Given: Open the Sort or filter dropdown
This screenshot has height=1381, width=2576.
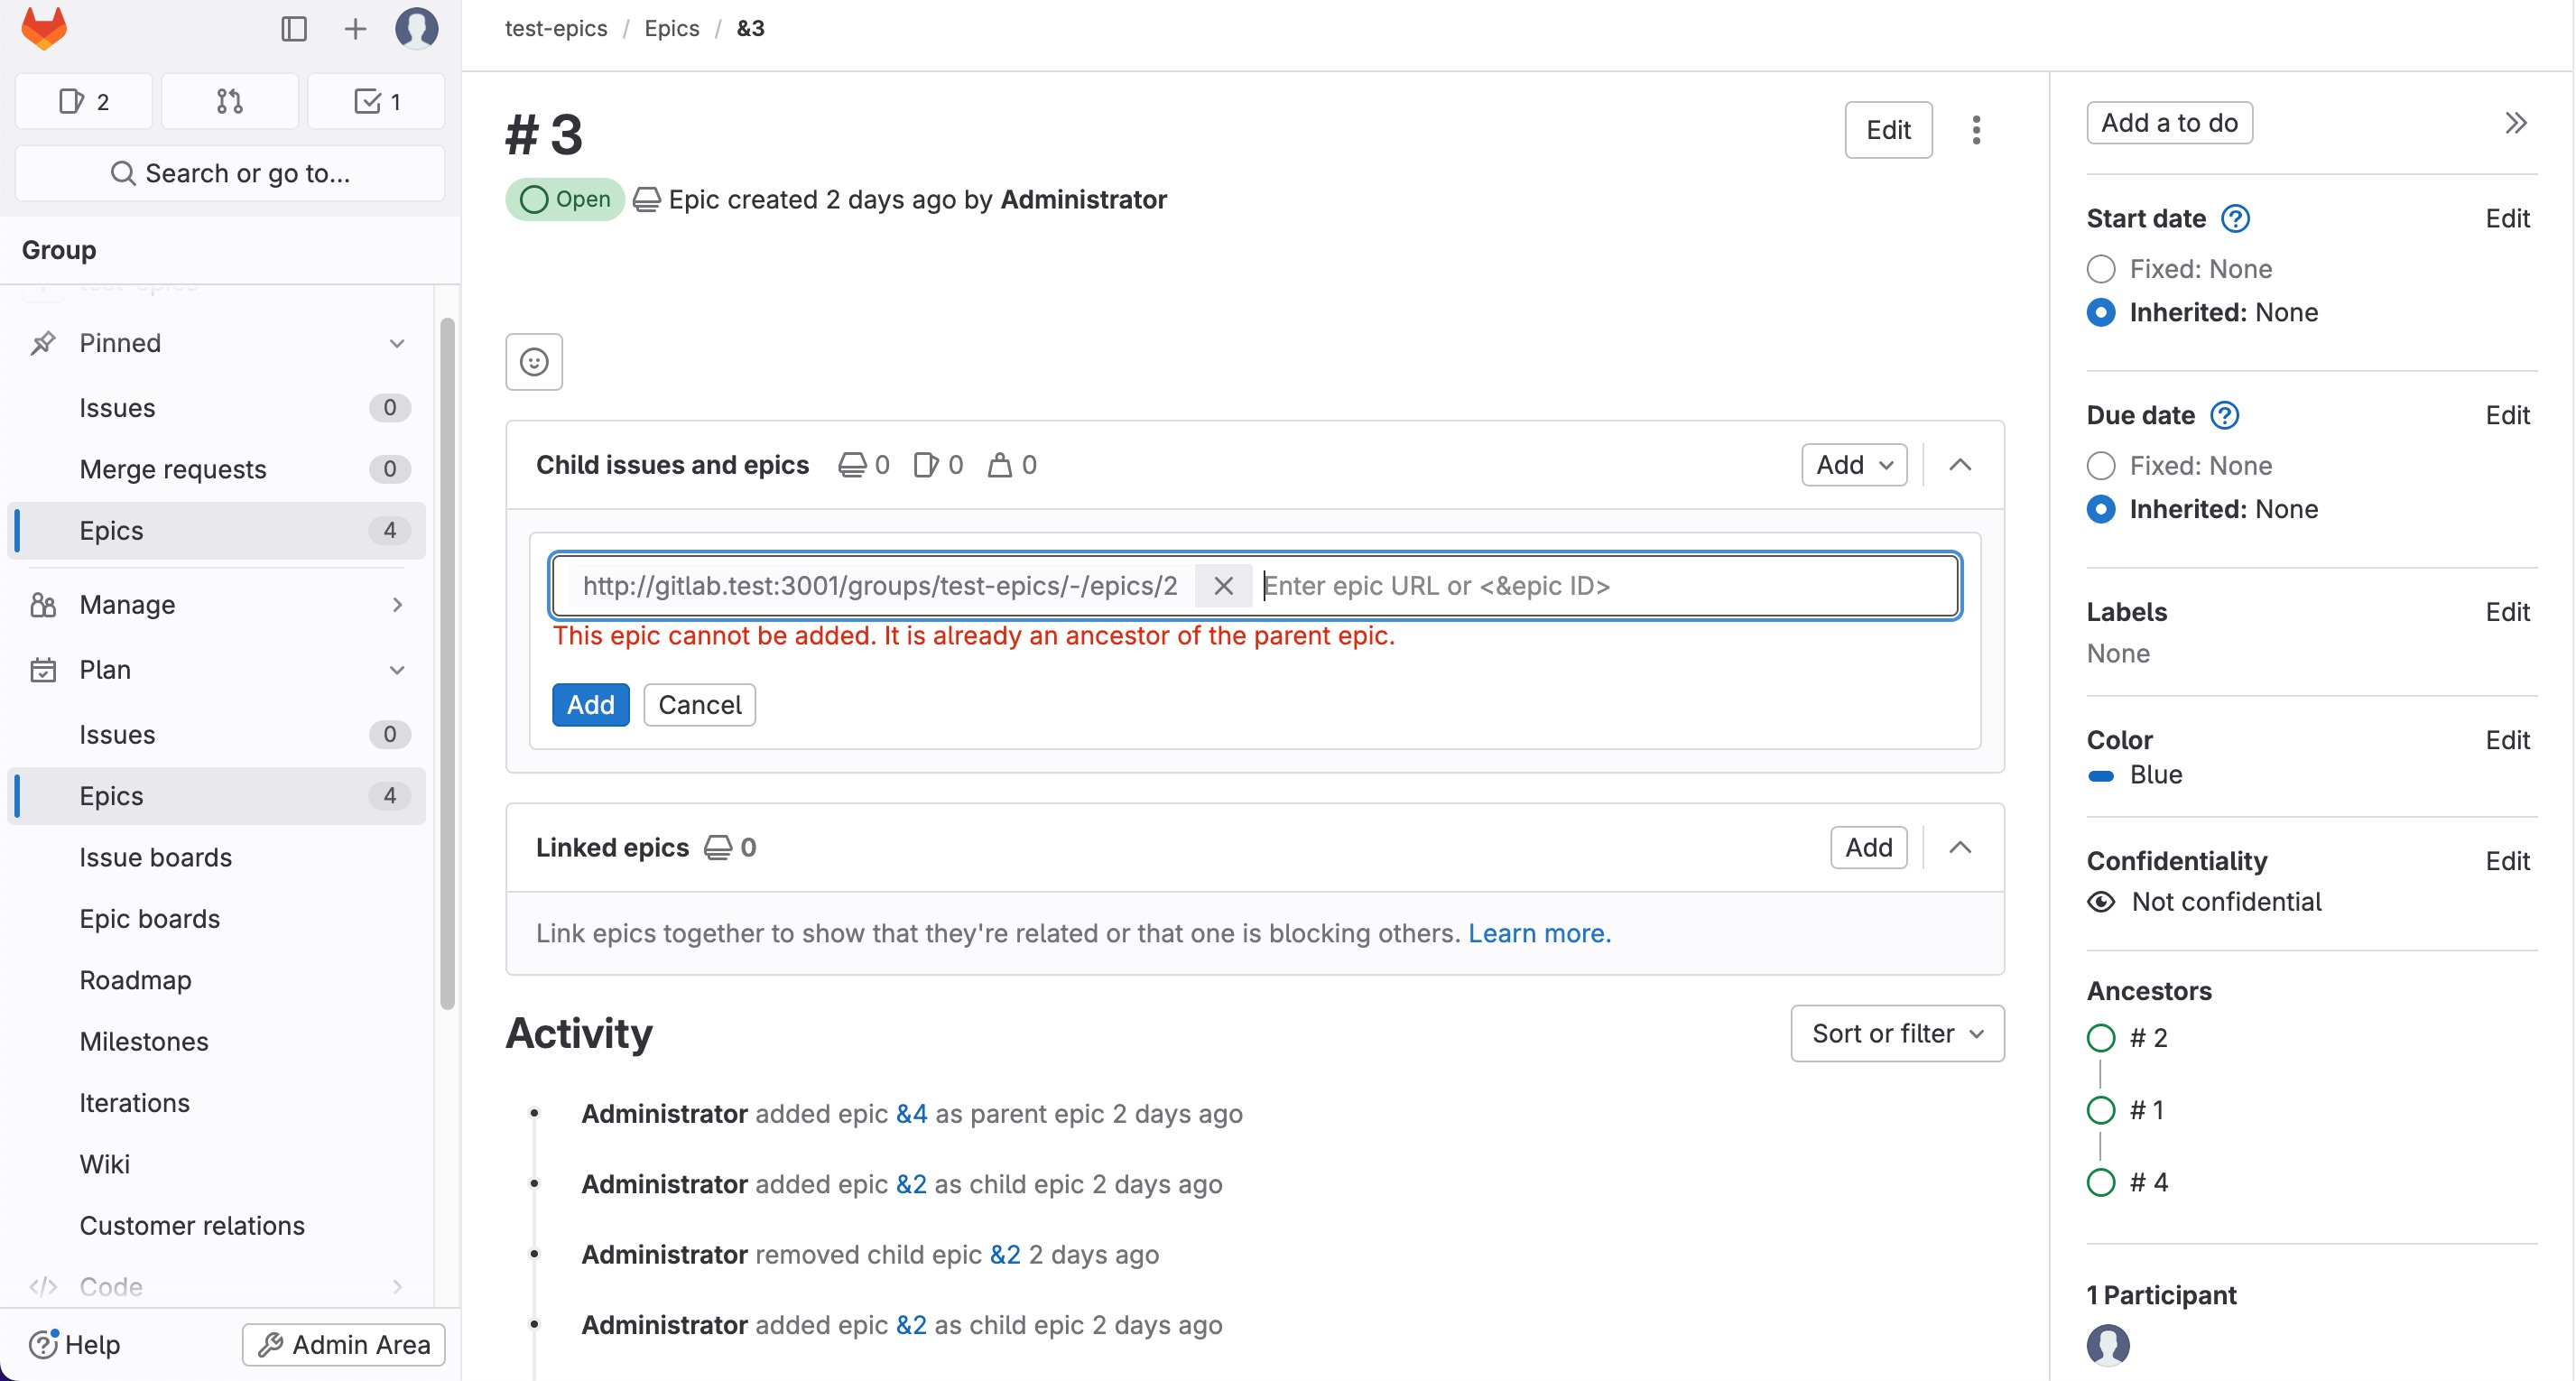Looking at the screenshot, I should pos(1896,1033).
